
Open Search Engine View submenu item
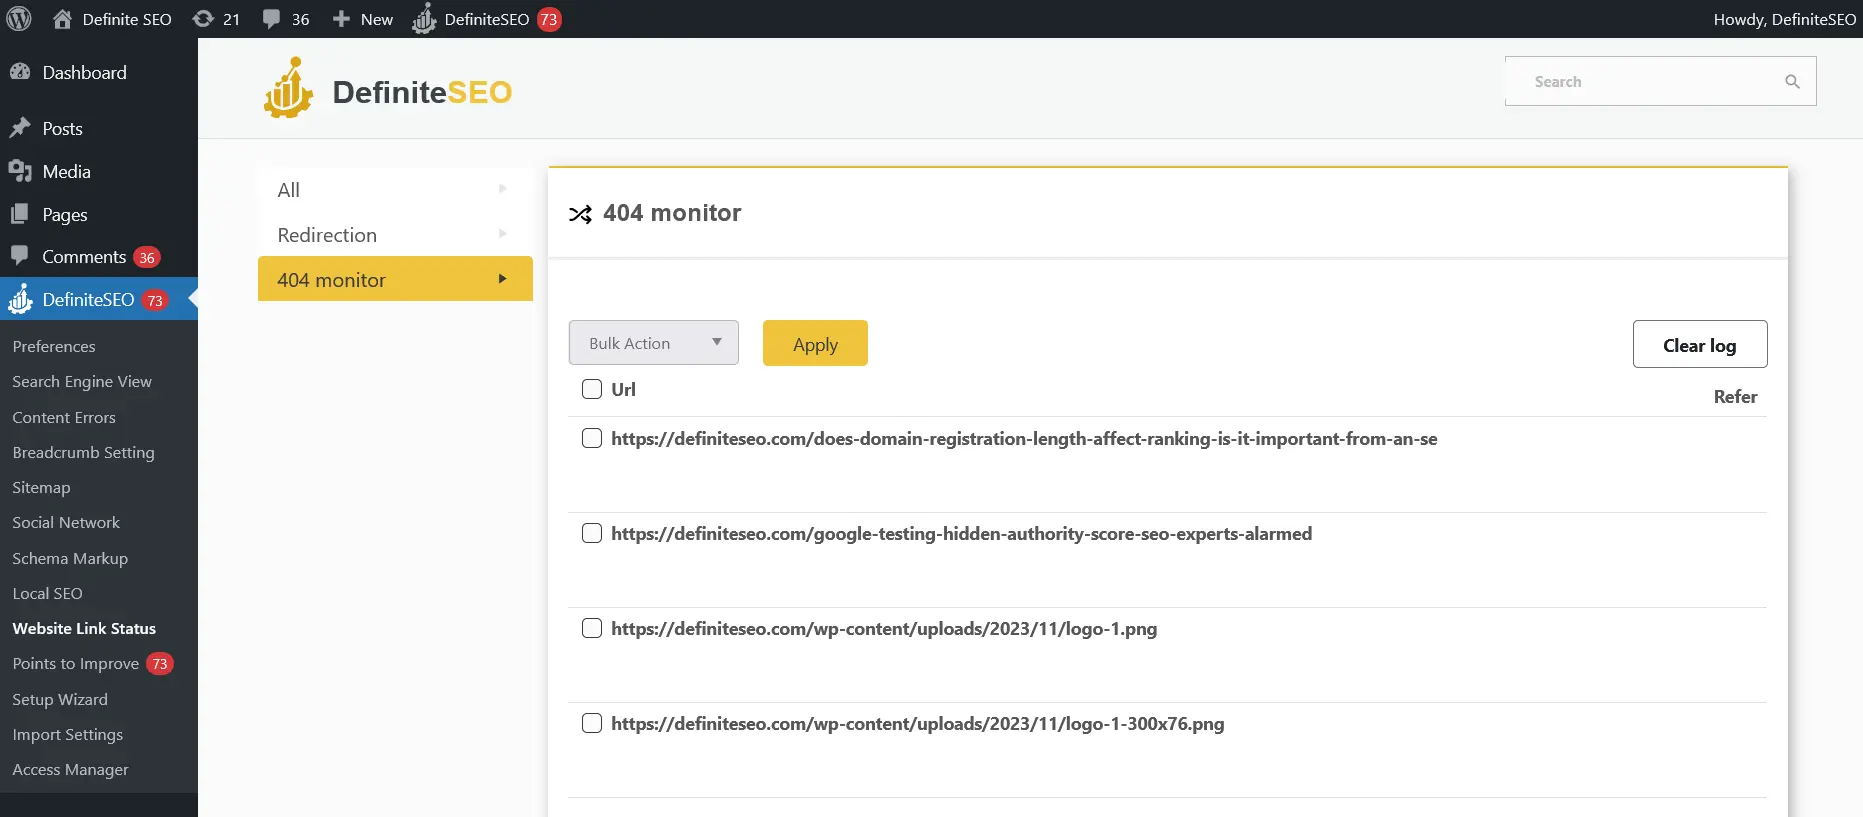click(x=82, y=381)
